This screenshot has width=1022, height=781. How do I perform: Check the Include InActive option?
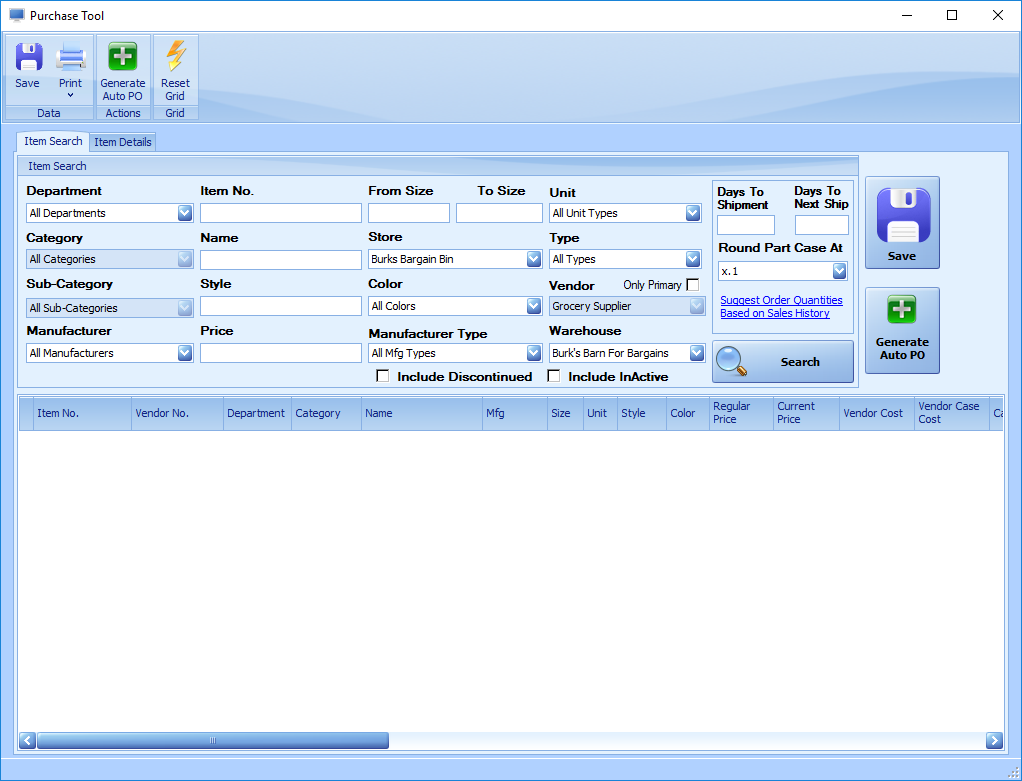tap(554, 376)
